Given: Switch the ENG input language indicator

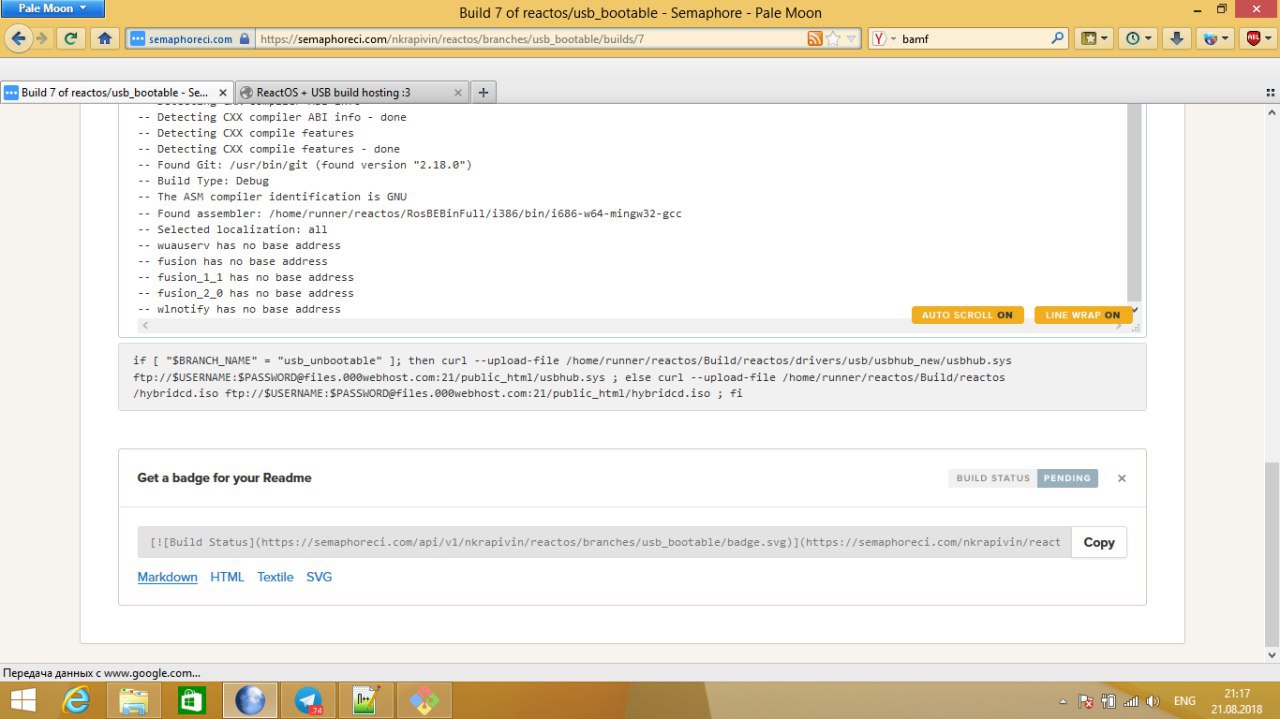Looking at the screenshot, I should [1185, 701].
